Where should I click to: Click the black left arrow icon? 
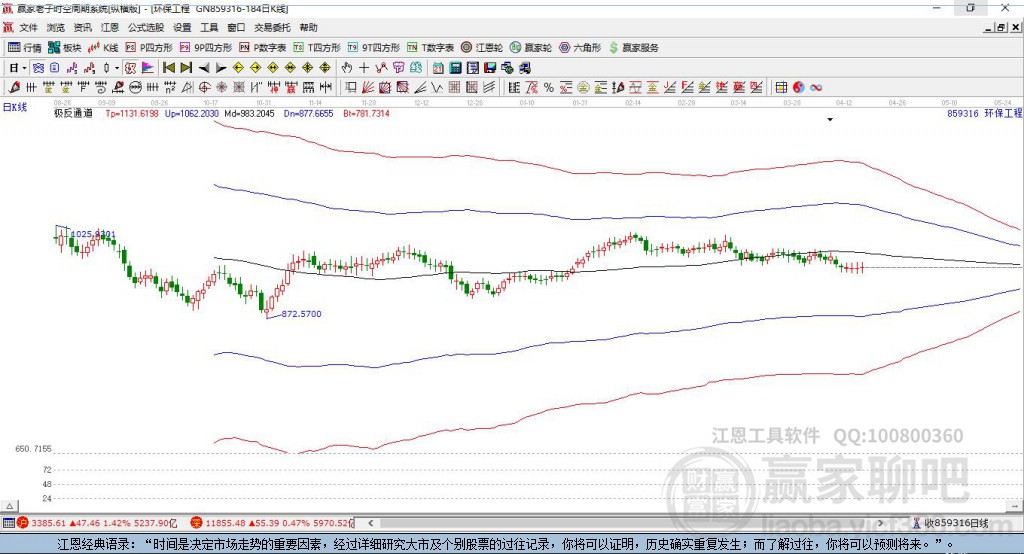[204, 68]
